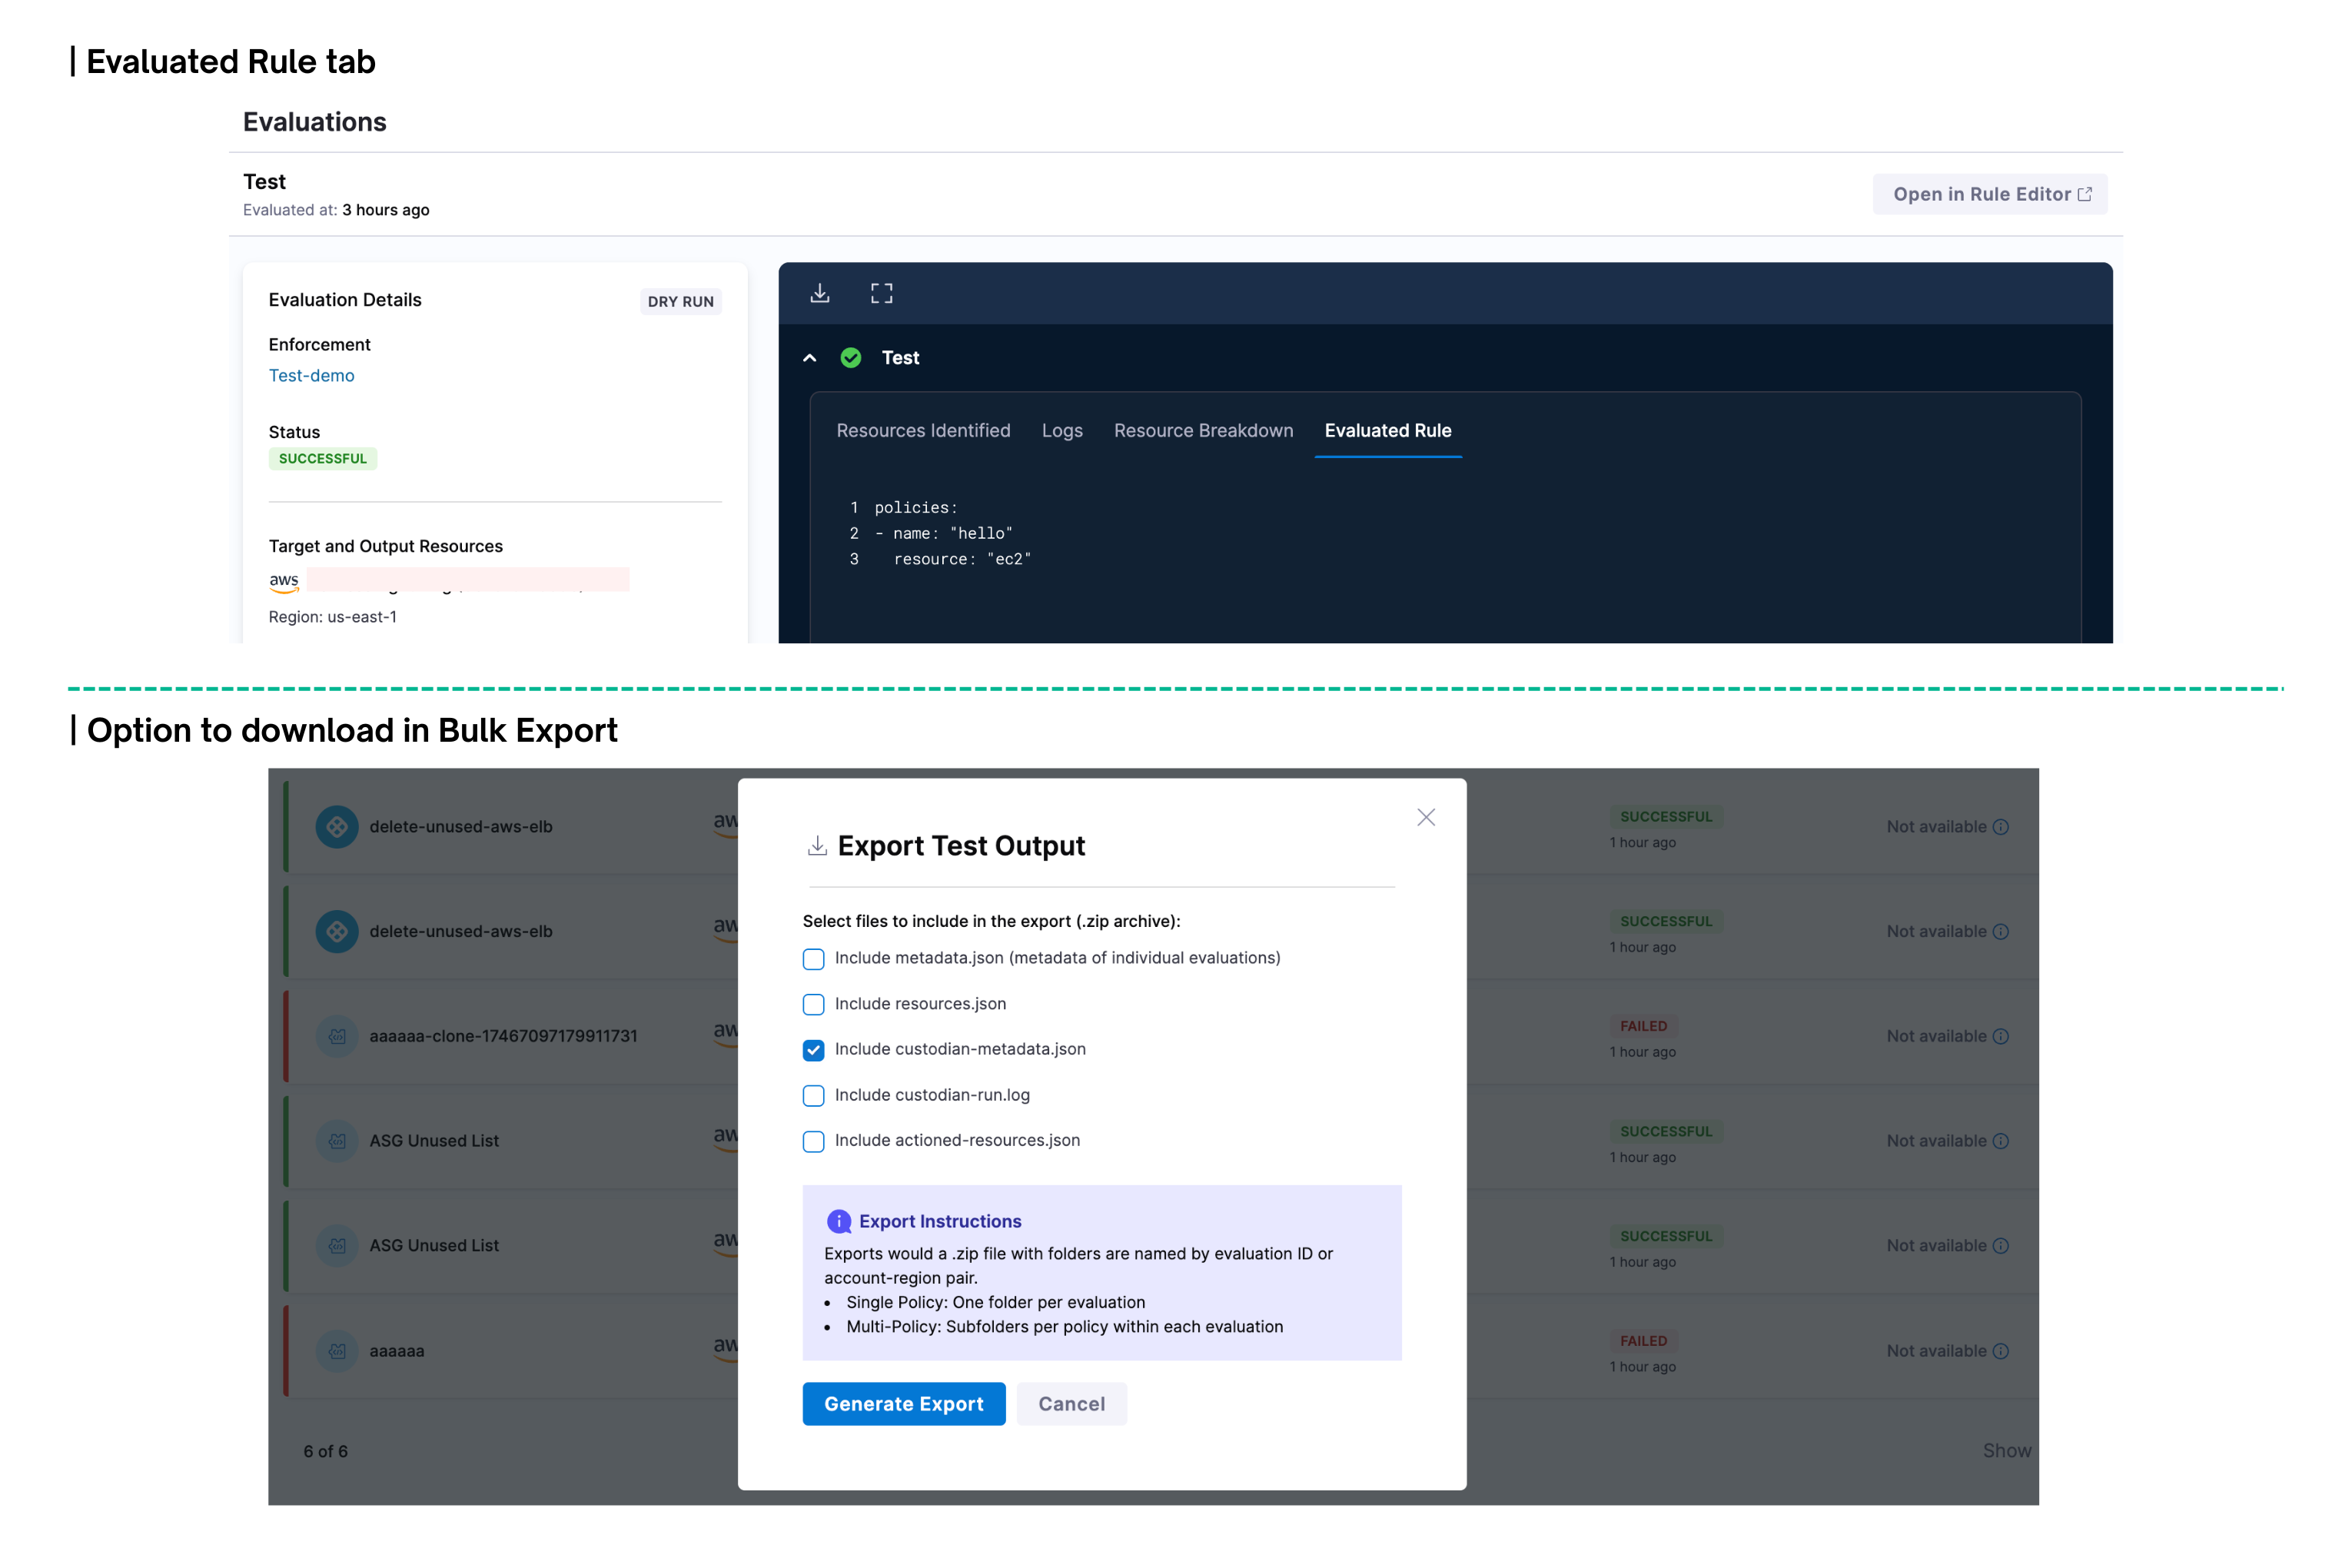Check Include metadata.json option
The height and width of the screenshot is (1568, 2352).
(x=814, y=959)
